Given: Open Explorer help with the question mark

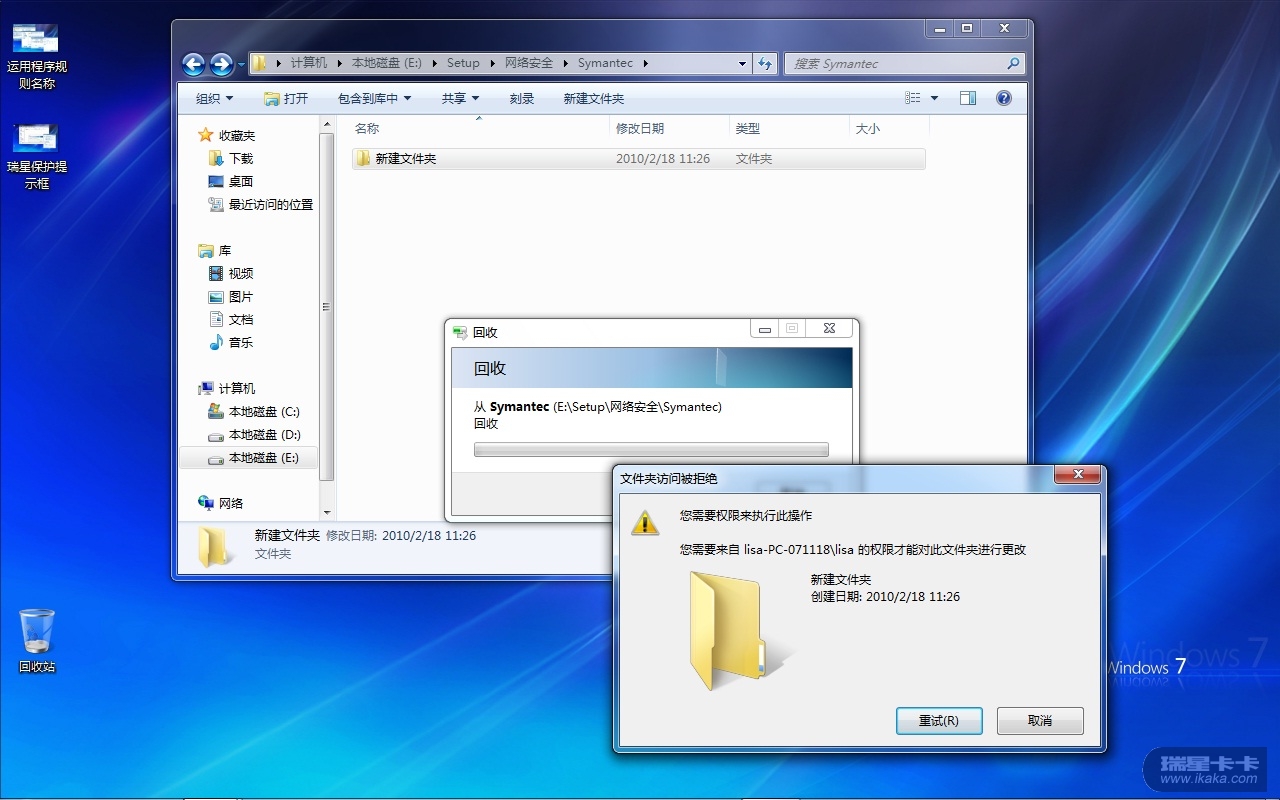Looking at the screenshot, I should point(1004,98).
